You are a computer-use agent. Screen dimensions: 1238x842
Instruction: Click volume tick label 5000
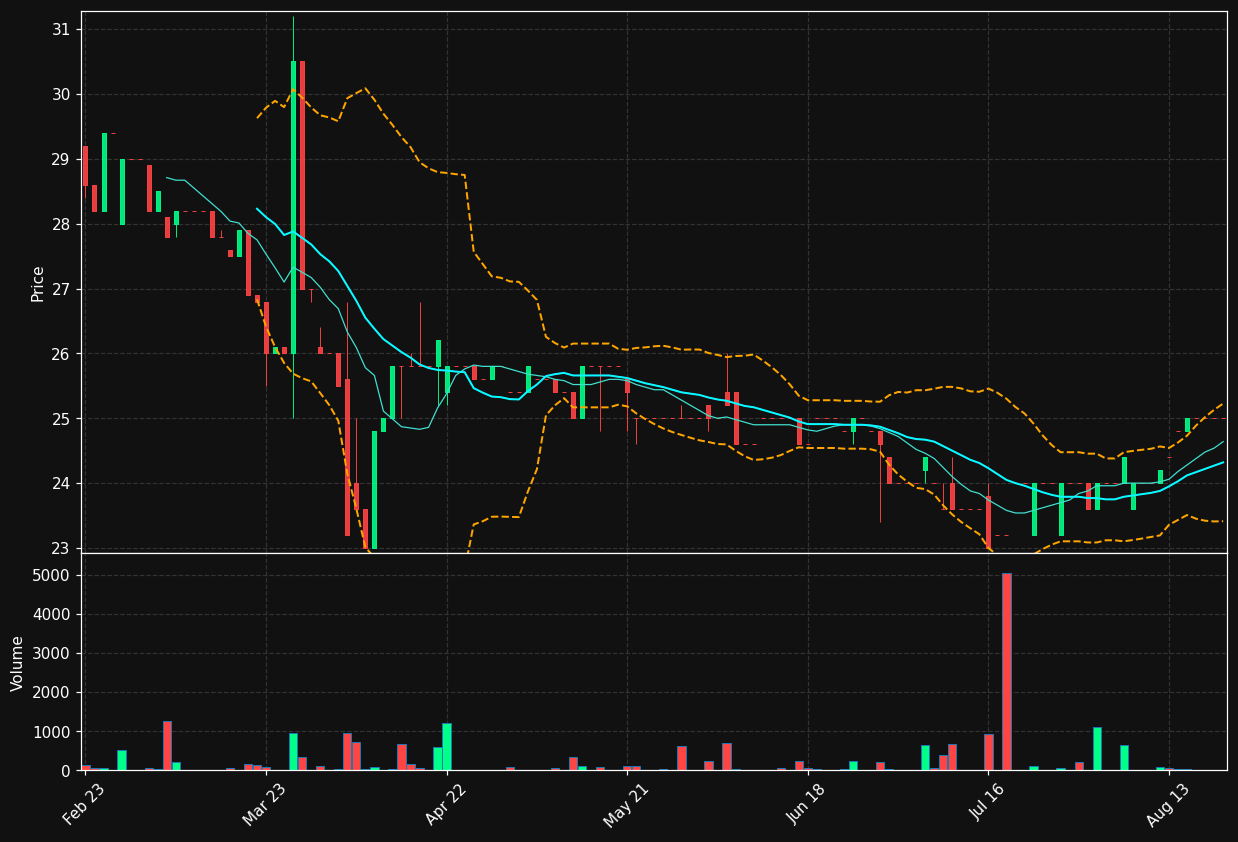(53, 576)
